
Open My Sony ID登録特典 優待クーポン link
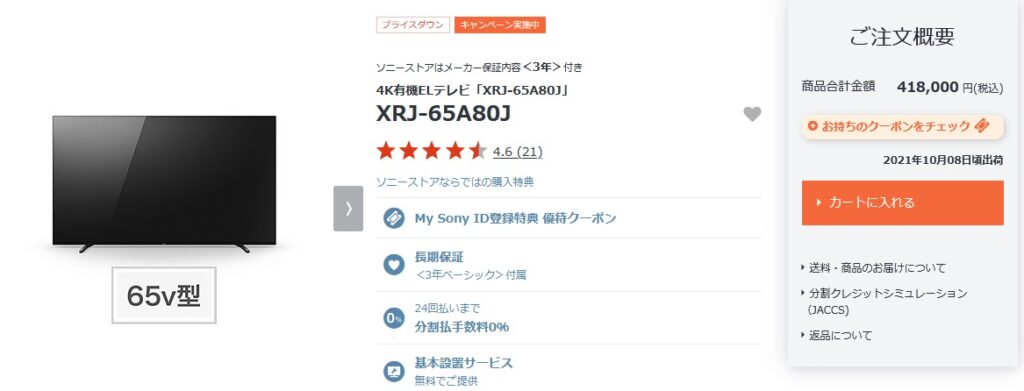[515, 218]
